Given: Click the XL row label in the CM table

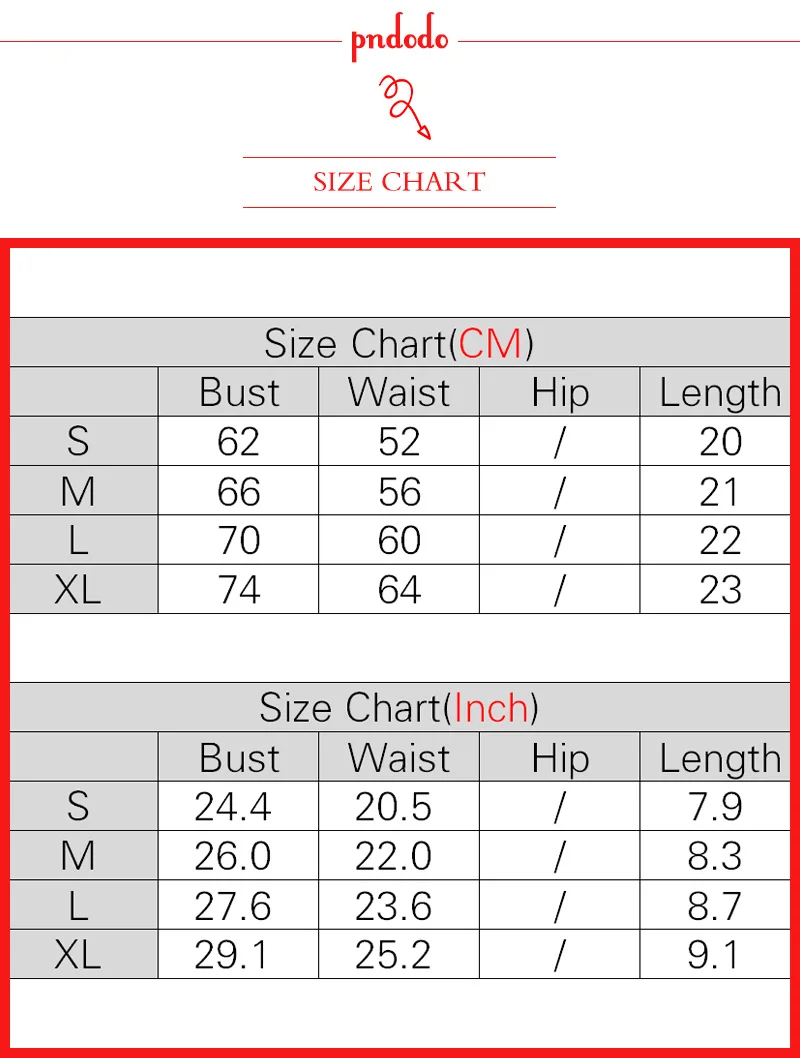Looking at the screenshot, I should click(78, 590).
